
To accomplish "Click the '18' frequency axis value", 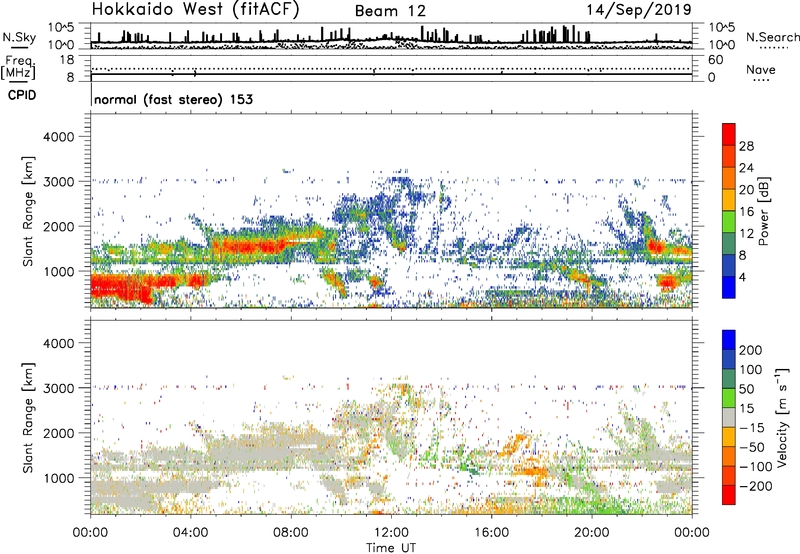I will (67, 60).
